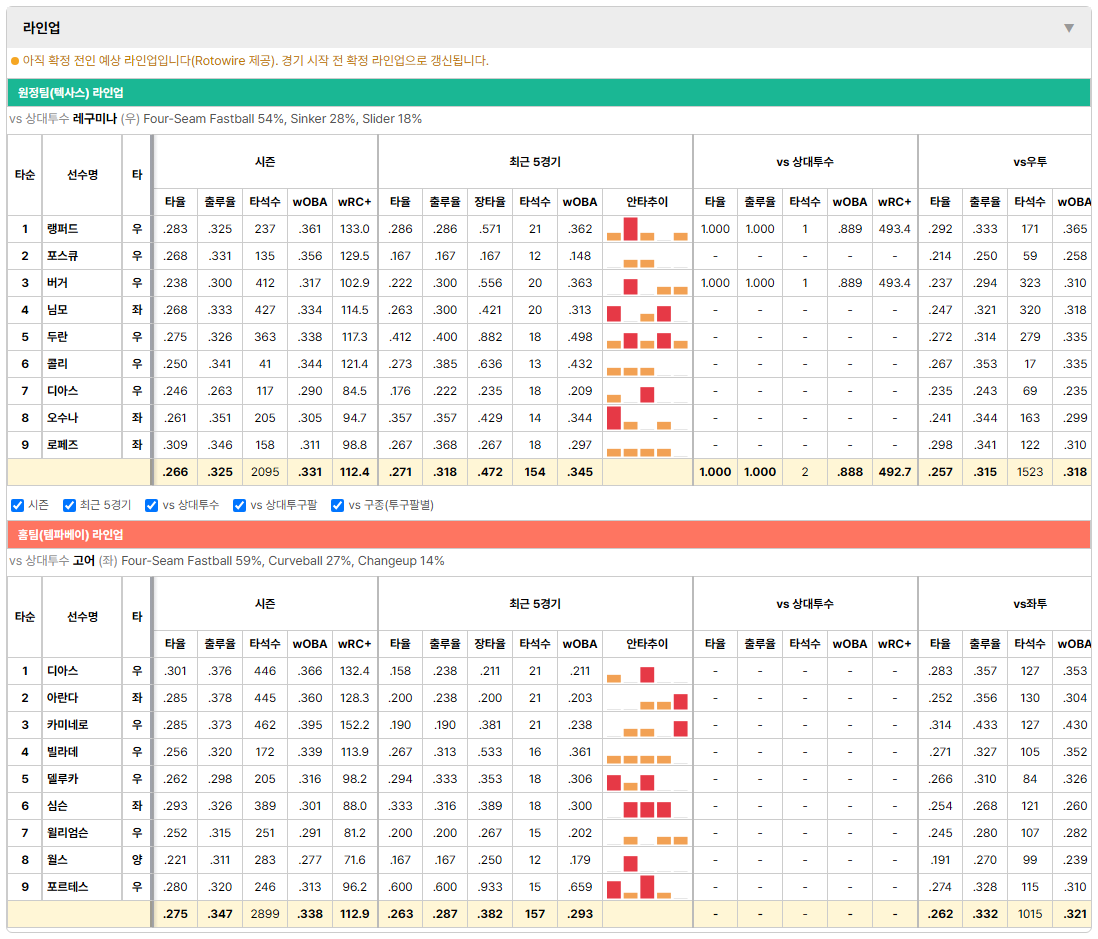
Task: Toggle the 시즌 checkbox
Action: click(18, 506)
